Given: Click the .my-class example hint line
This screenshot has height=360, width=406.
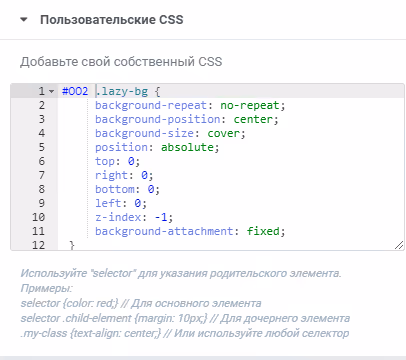Looking at the screenshot, I should [185, 333].
